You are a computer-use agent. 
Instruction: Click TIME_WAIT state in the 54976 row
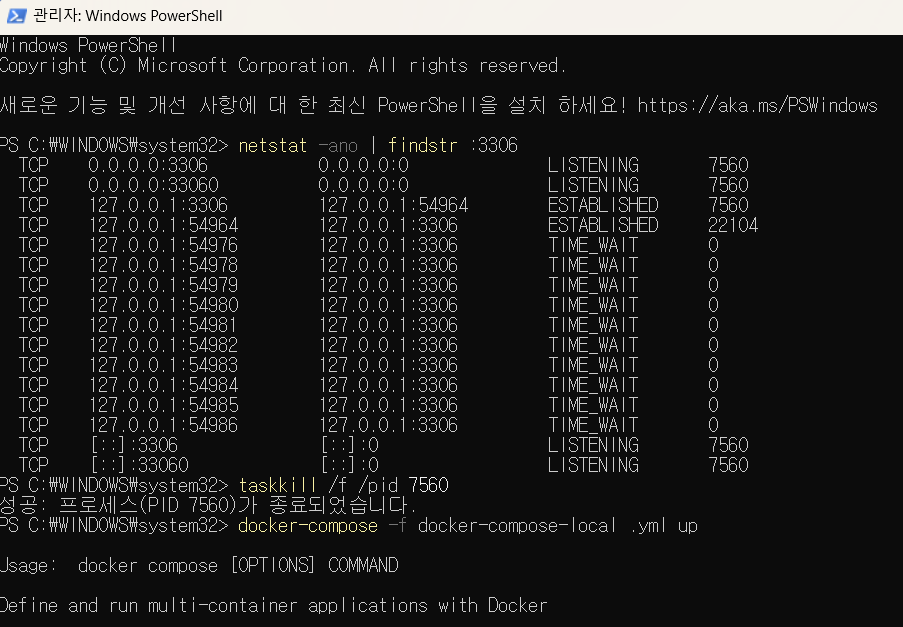point(593,245)
